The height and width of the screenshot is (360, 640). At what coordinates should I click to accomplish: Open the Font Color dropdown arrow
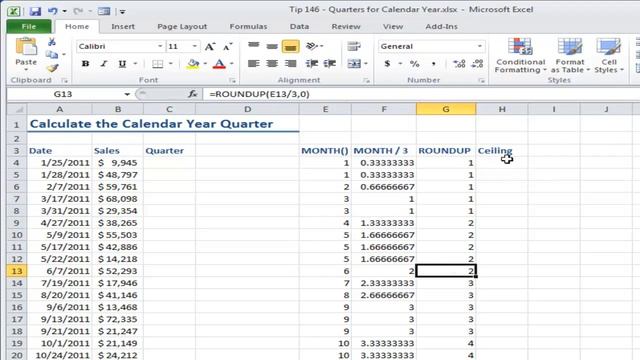pos(231,64)
